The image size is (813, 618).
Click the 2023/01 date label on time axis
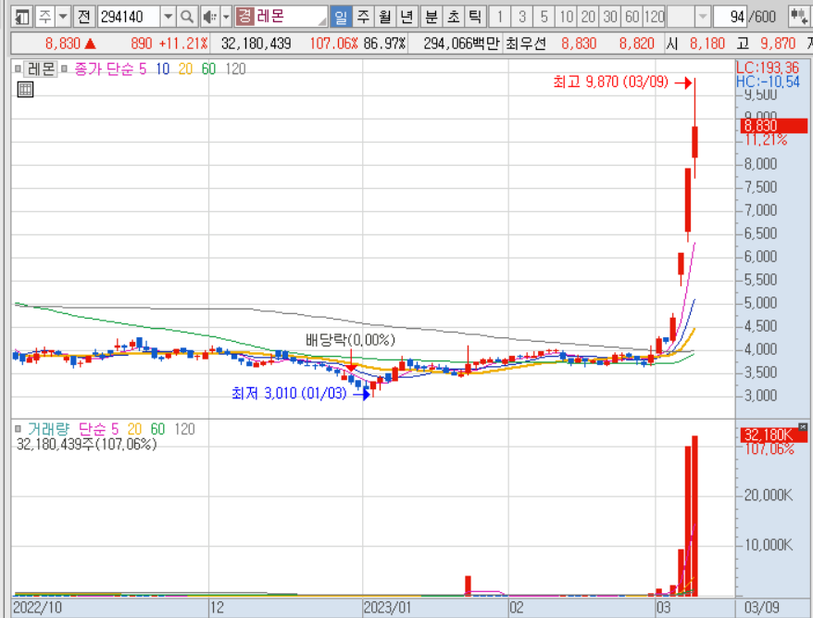[x=387, y=608]
